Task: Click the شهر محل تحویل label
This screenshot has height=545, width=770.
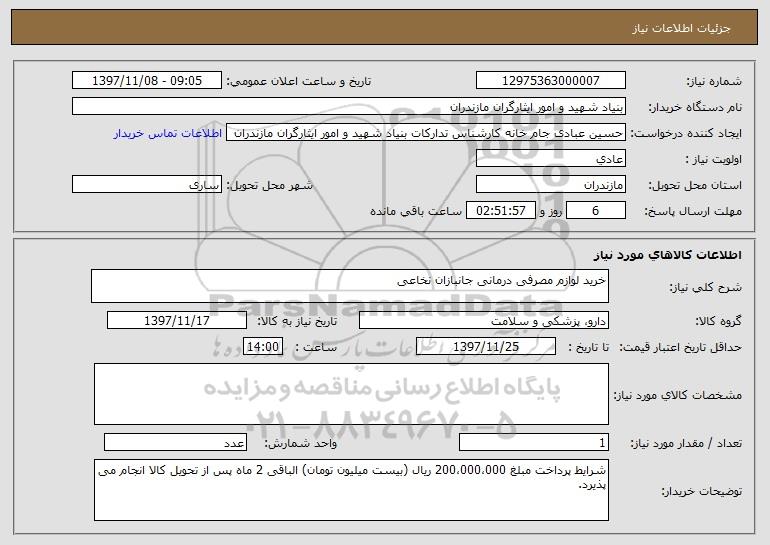Action: tap(269, 185)
